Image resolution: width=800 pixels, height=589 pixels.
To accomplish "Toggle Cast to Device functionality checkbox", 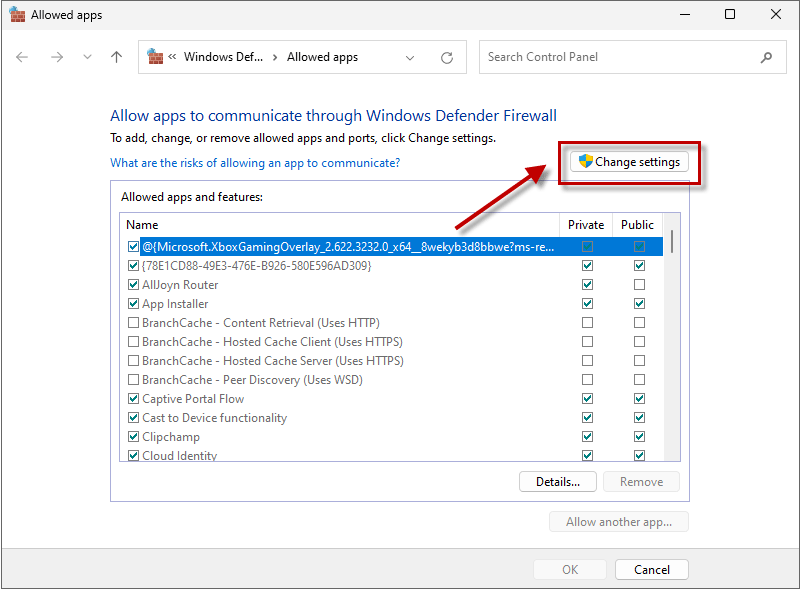I will click(133, 418).
